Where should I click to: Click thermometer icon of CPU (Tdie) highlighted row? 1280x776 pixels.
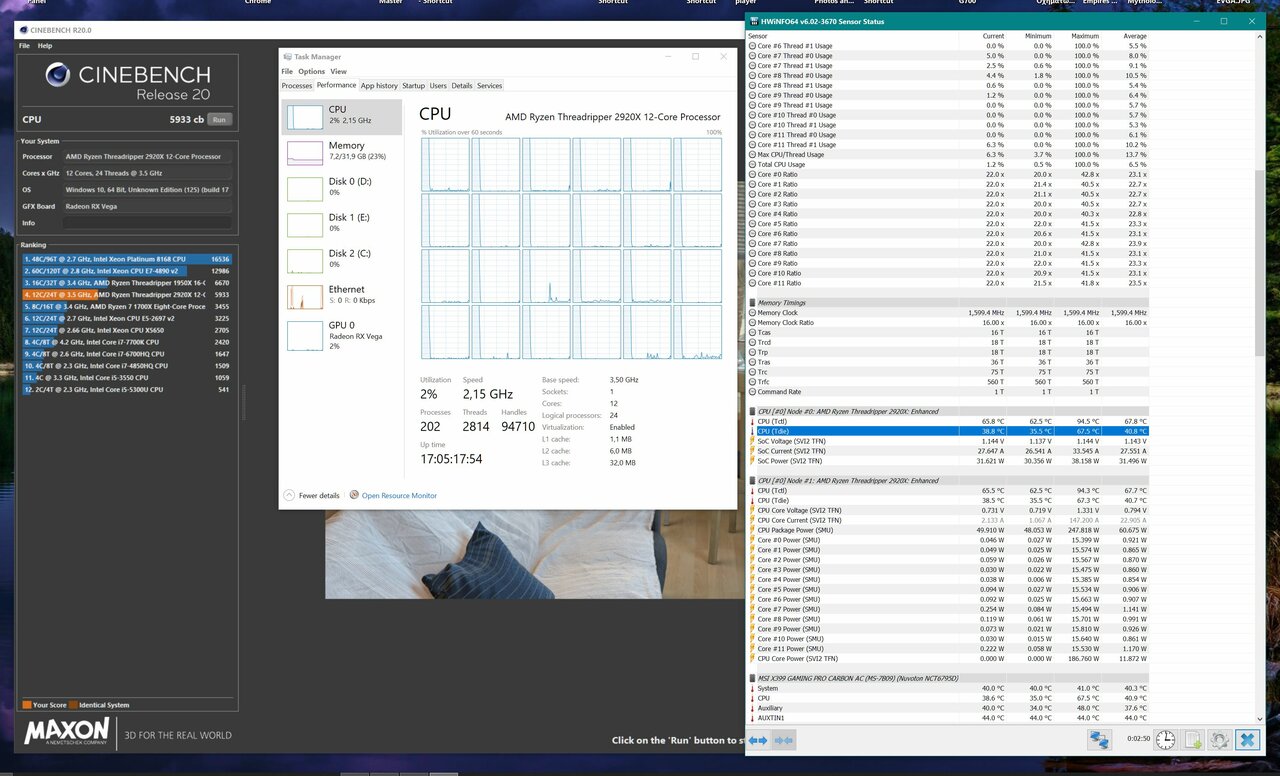pos(752,431)
